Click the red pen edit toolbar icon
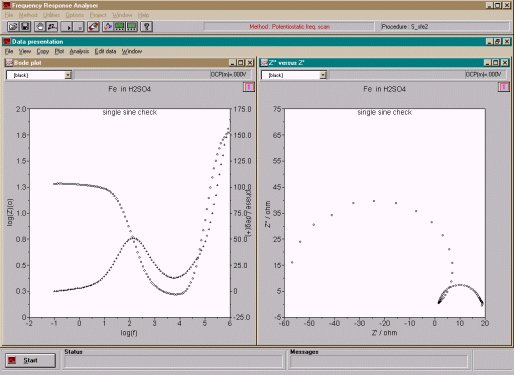This screenshot has width=516, height=375. click(x=93, y=27)
